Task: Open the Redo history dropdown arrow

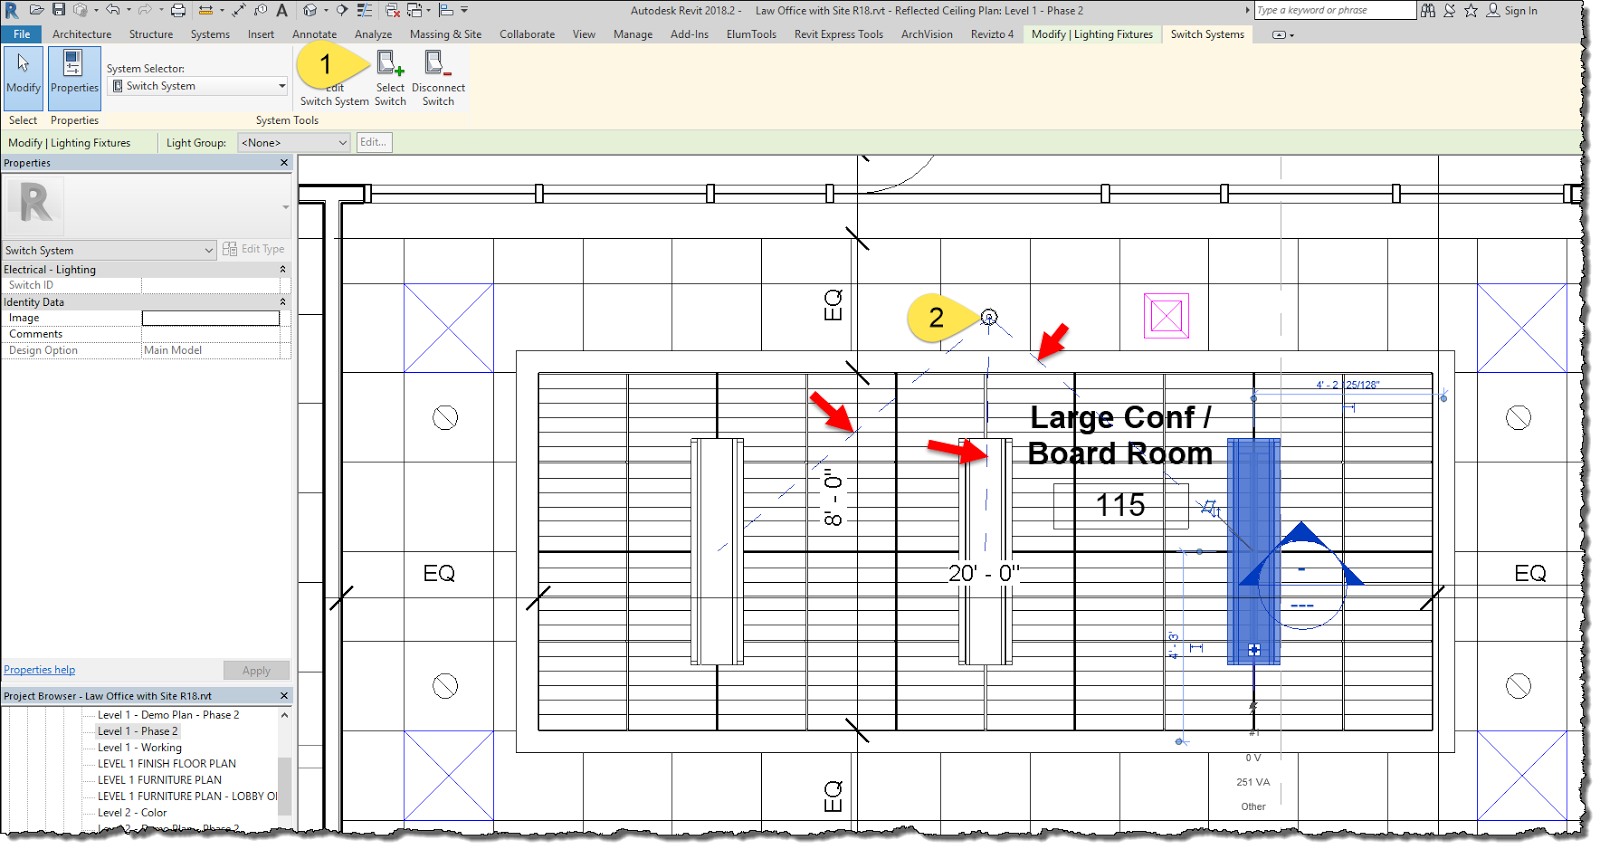Action: click(x=161, y=10)
